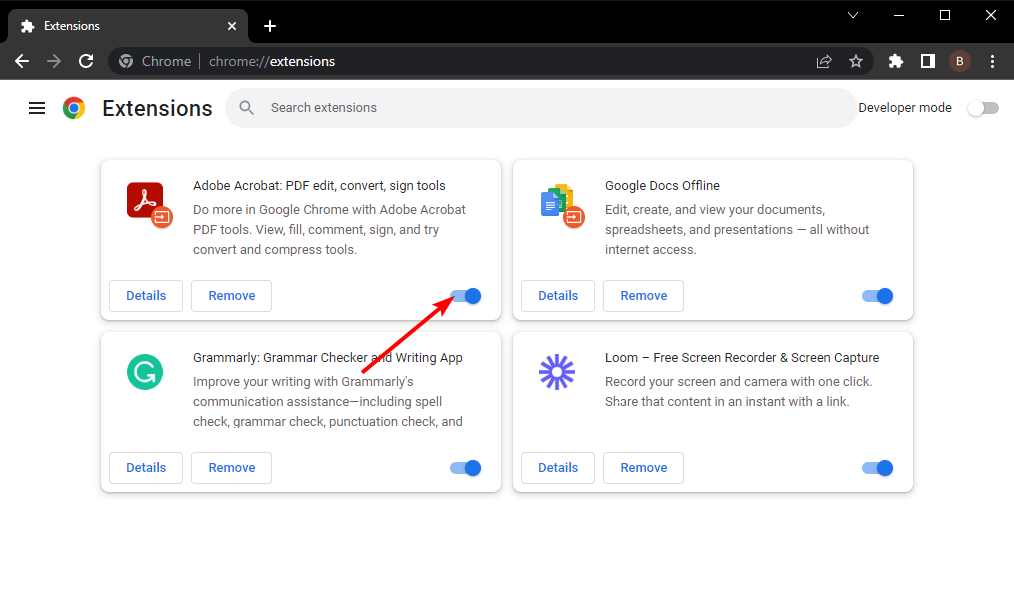Click description 'Record your screen and camera with one click.'
This screenshot has width=1014, height=593.
(739, 382)
